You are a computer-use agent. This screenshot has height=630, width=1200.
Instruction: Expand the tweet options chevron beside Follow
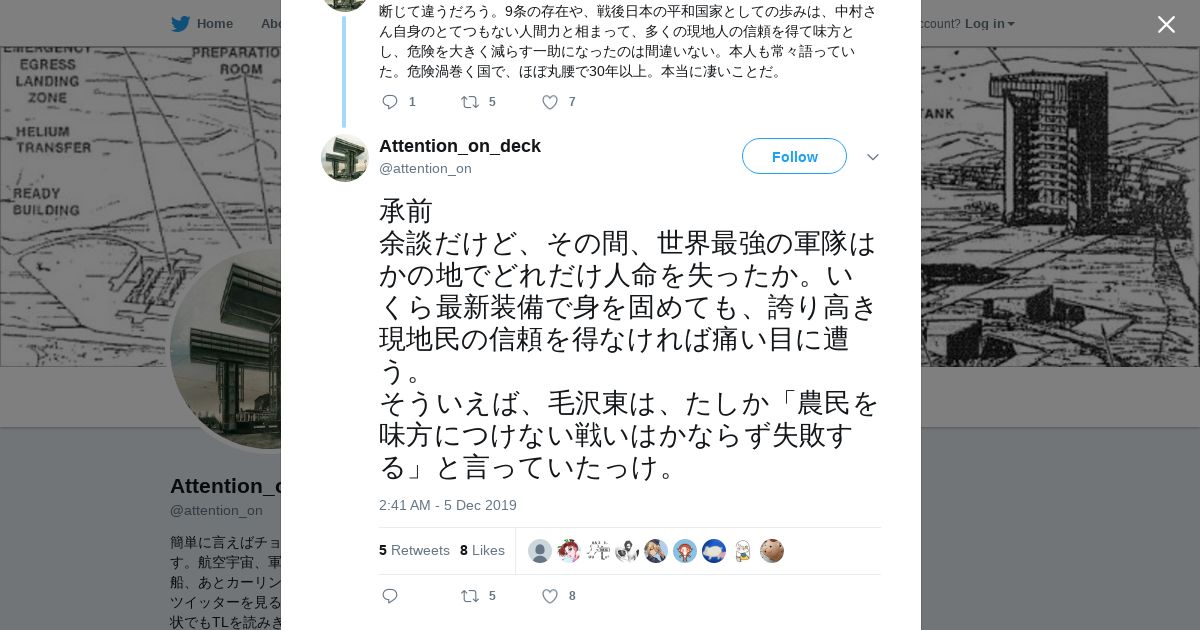tap(872, 157)
